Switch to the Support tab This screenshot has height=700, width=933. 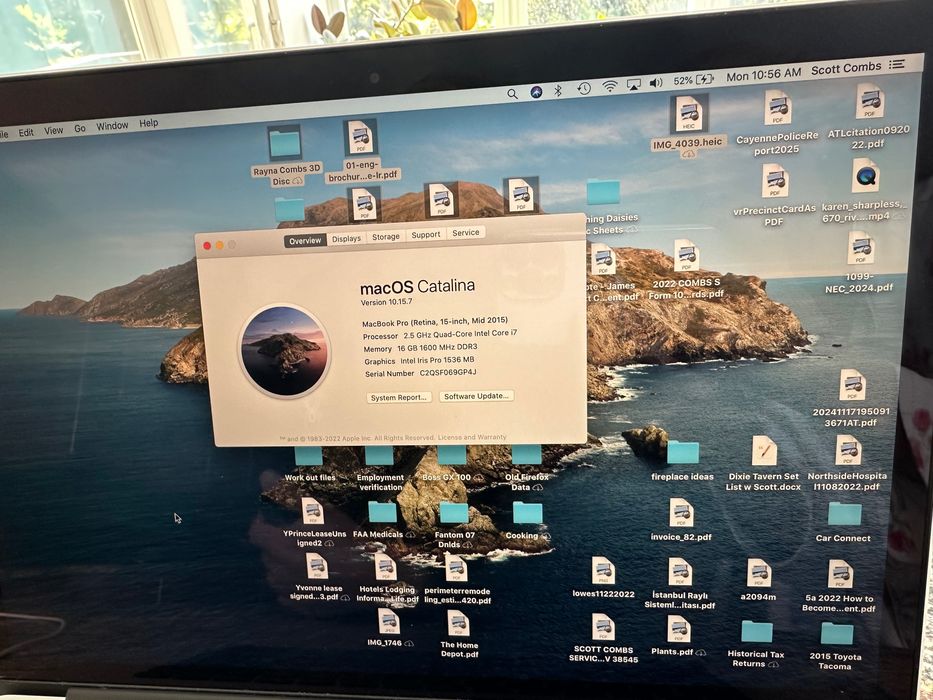coord(426,235)
